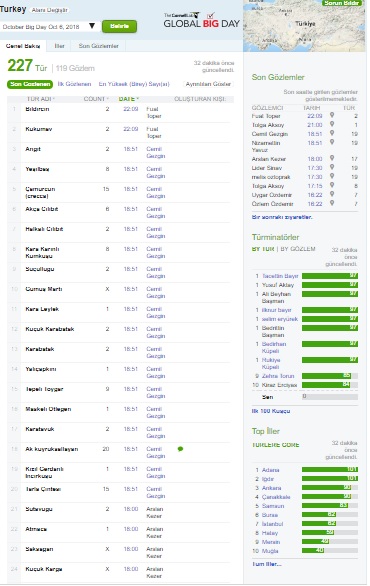
Task: Switch to the İller tab
Action: [59, 46]
